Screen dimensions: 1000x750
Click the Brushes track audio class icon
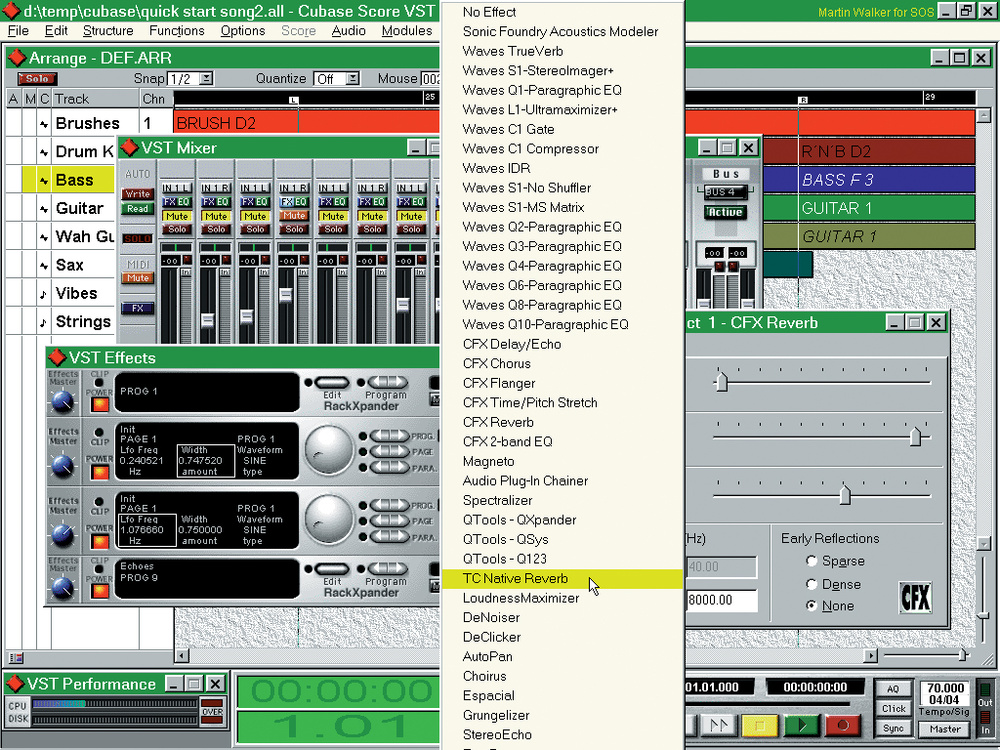[43, 124]
